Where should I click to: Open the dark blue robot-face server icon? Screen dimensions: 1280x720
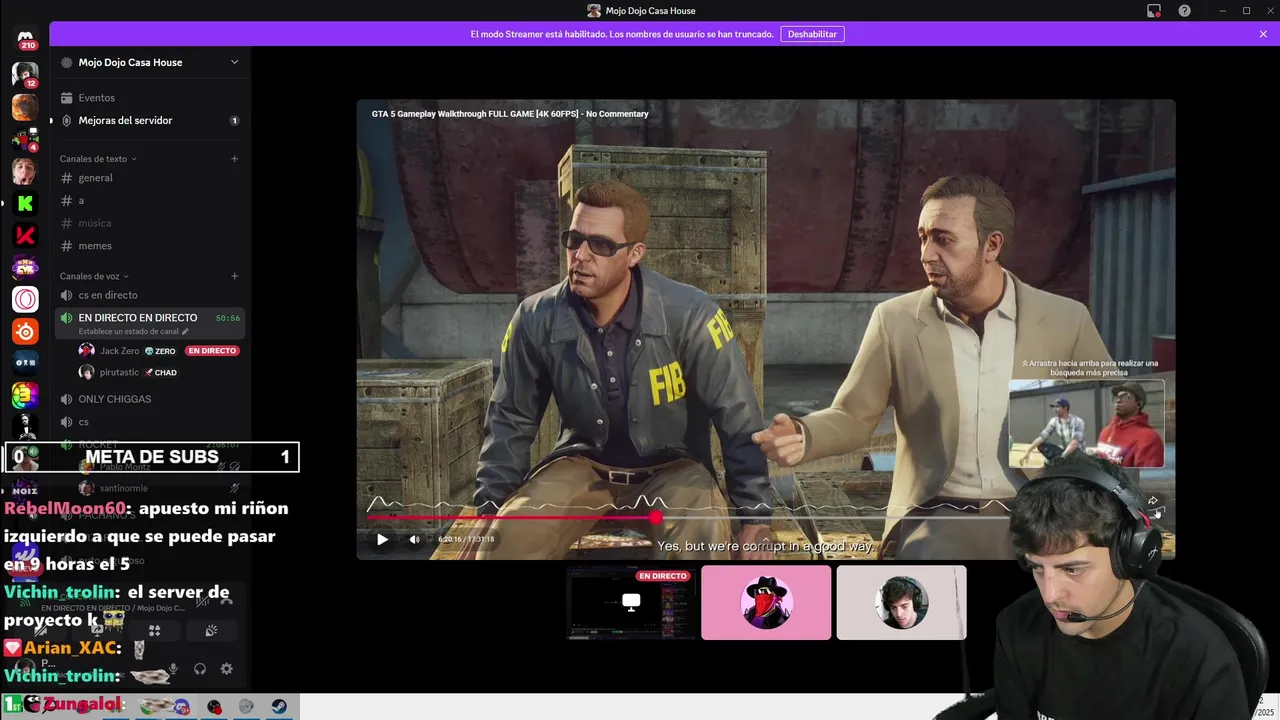pyautogui.click(x=25, y=363)
